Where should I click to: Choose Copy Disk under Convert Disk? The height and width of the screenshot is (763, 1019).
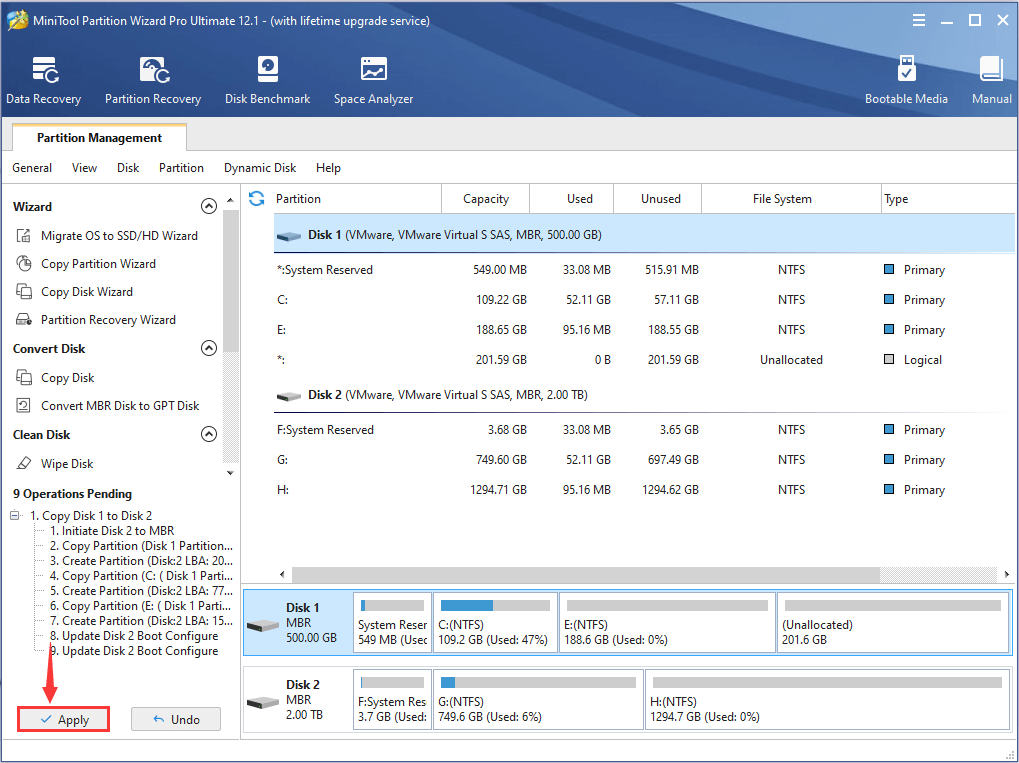pos(55,377)
